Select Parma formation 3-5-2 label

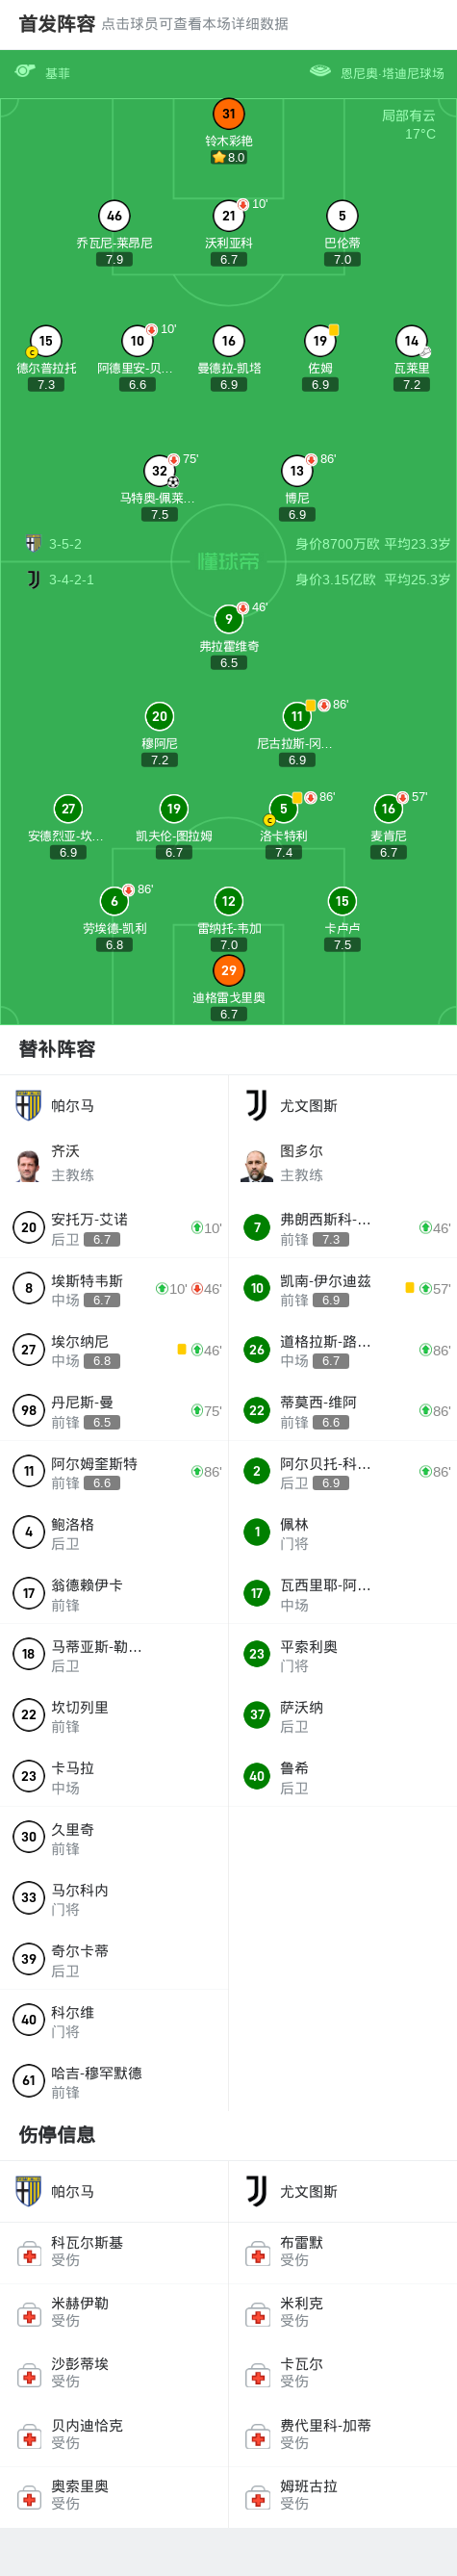click(65, 544)
